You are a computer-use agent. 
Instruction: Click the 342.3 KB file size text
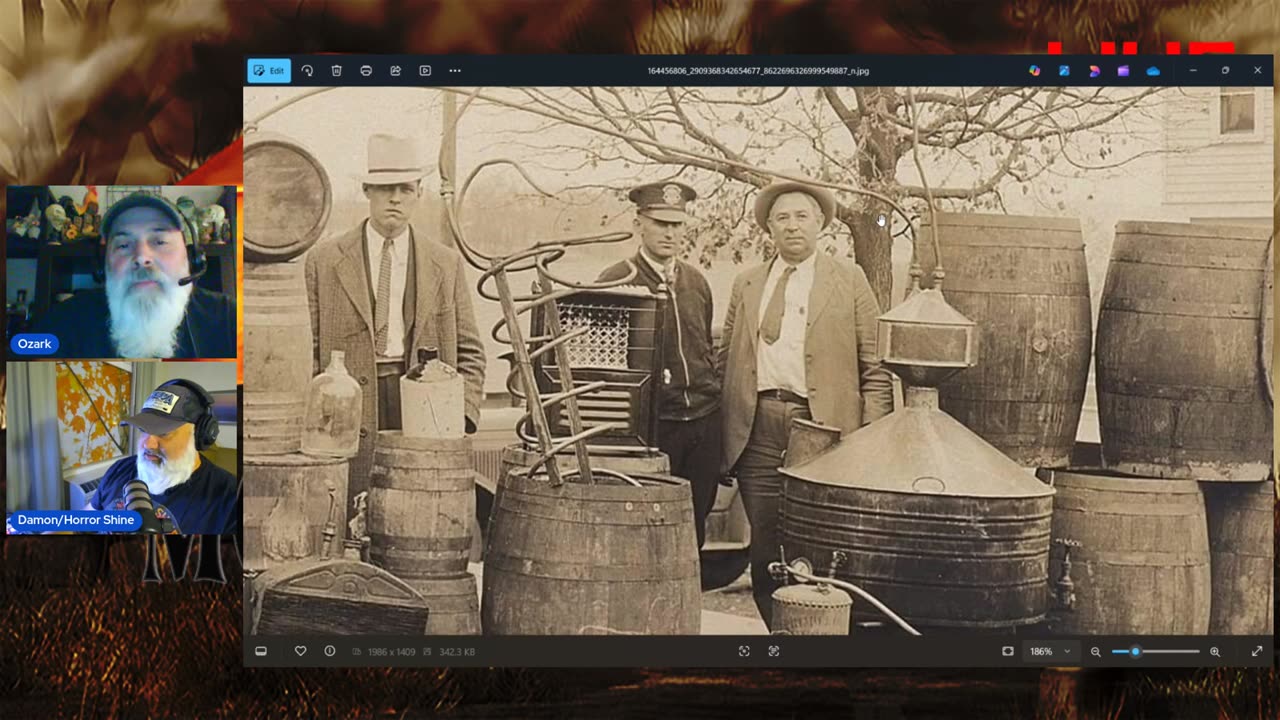pyautogui.click(x=457, y=652)
